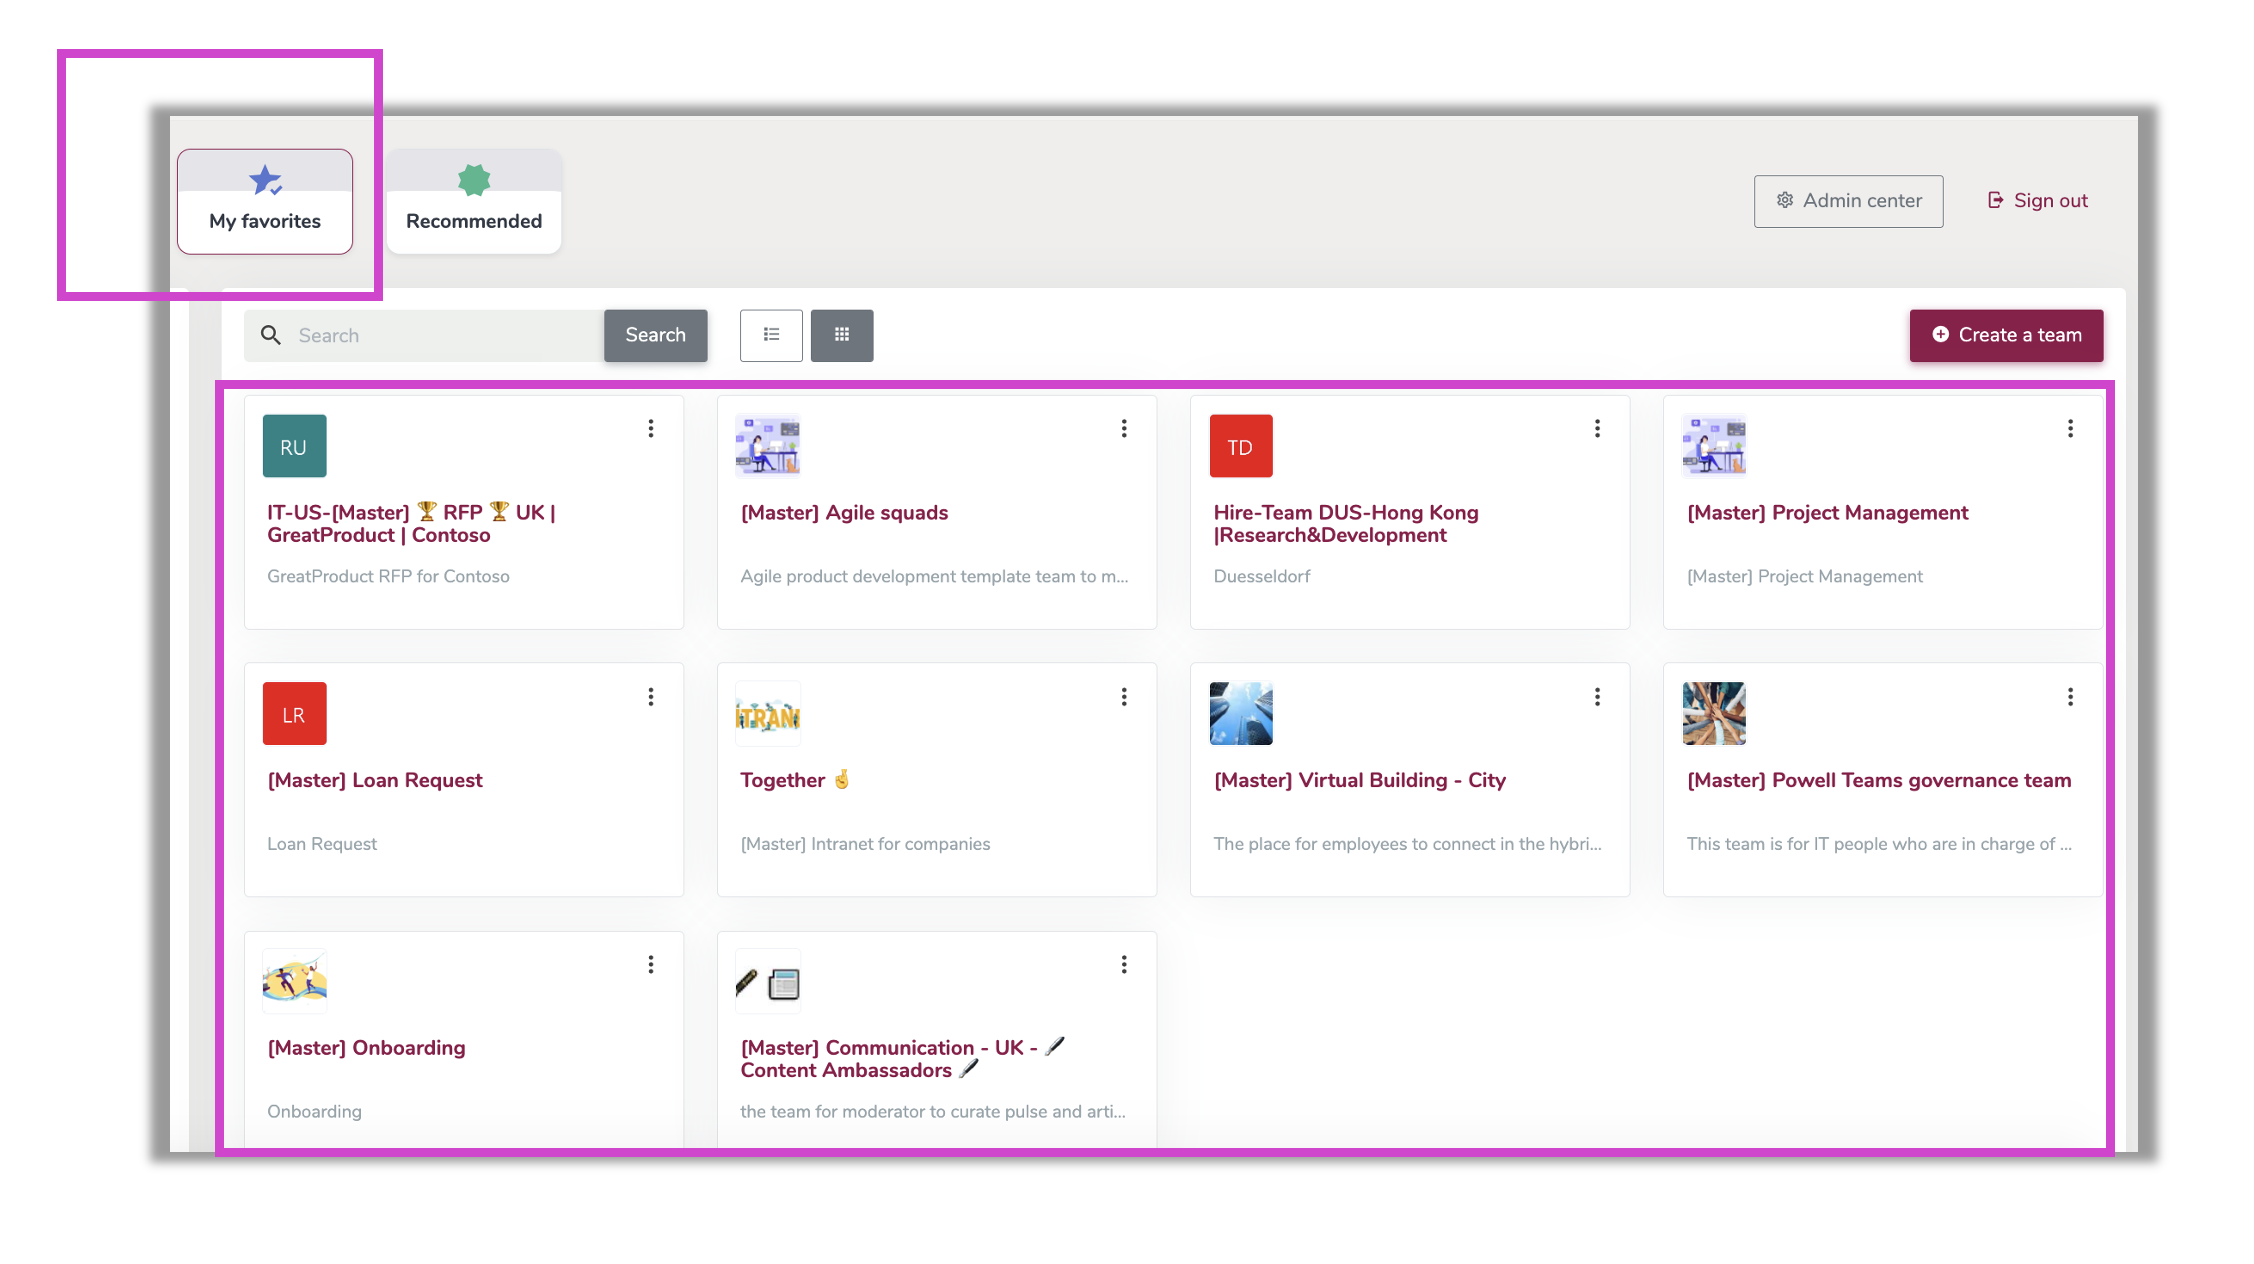Click '[Master] Intranet for companies' description
The height and width of the screenshot is (1264, 2254).
(865, 844)
